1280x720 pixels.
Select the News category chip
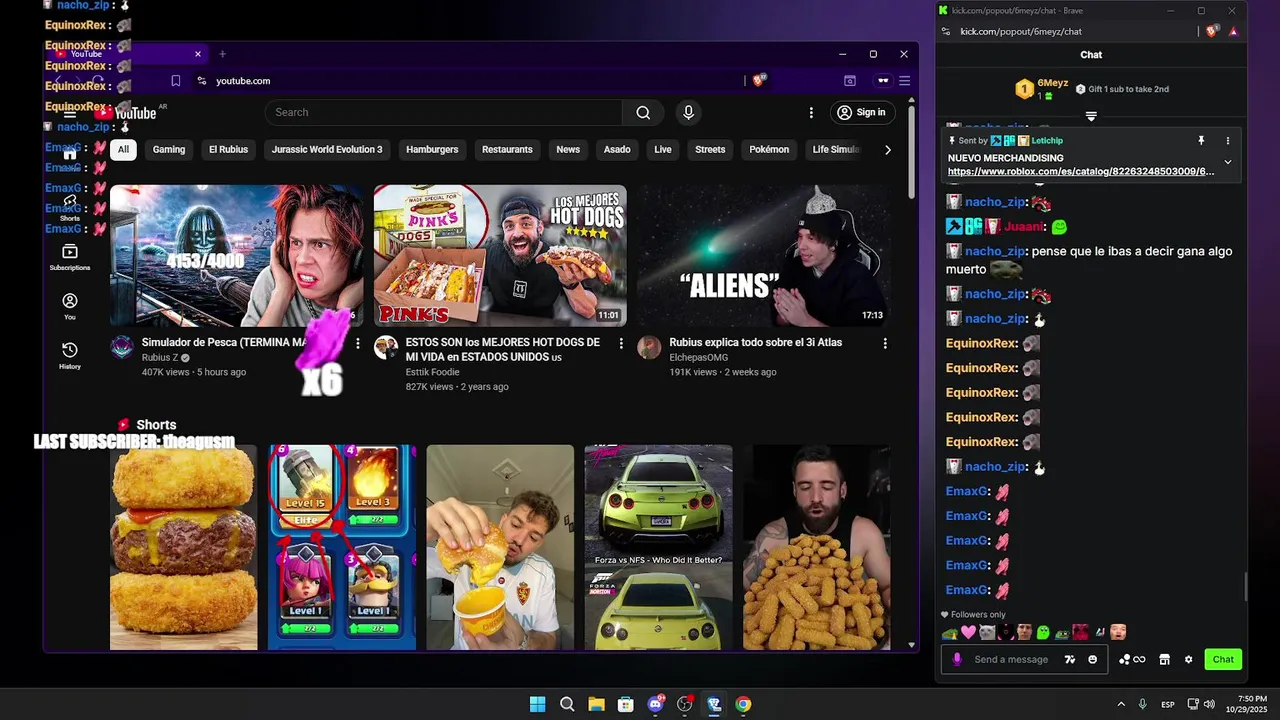coord(568,149)
